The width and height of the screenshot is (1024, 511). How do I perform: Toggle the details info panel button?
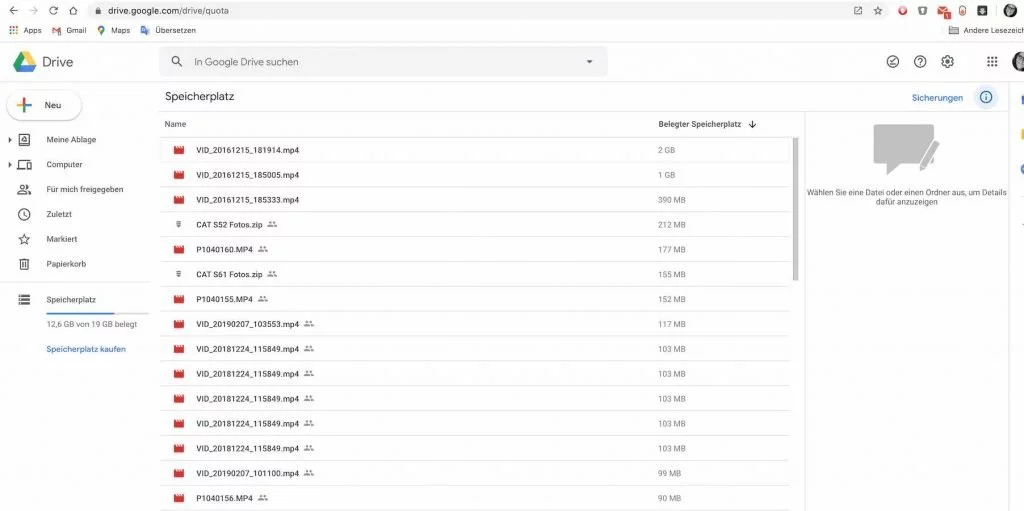coord(985,97)
